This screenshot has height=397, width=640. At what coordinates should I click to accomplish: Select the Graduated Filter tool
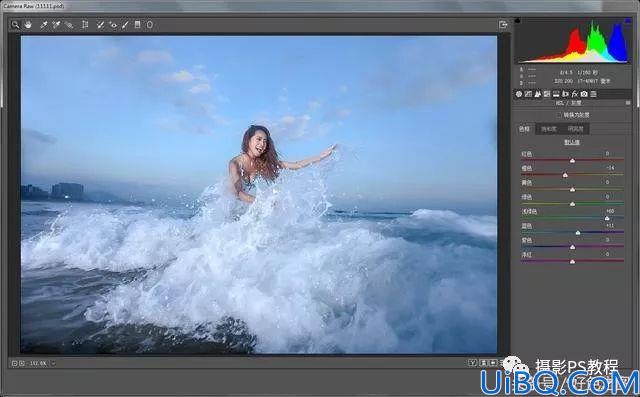click(138, 25)
